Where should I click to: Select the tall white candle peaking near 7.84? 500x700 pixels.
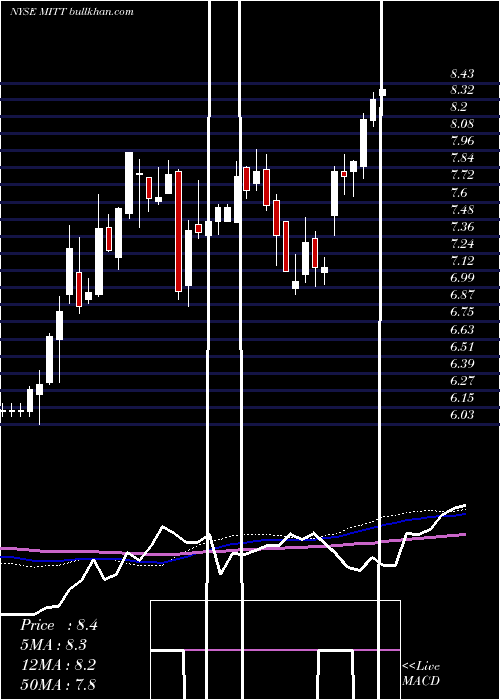click(129, 183)
